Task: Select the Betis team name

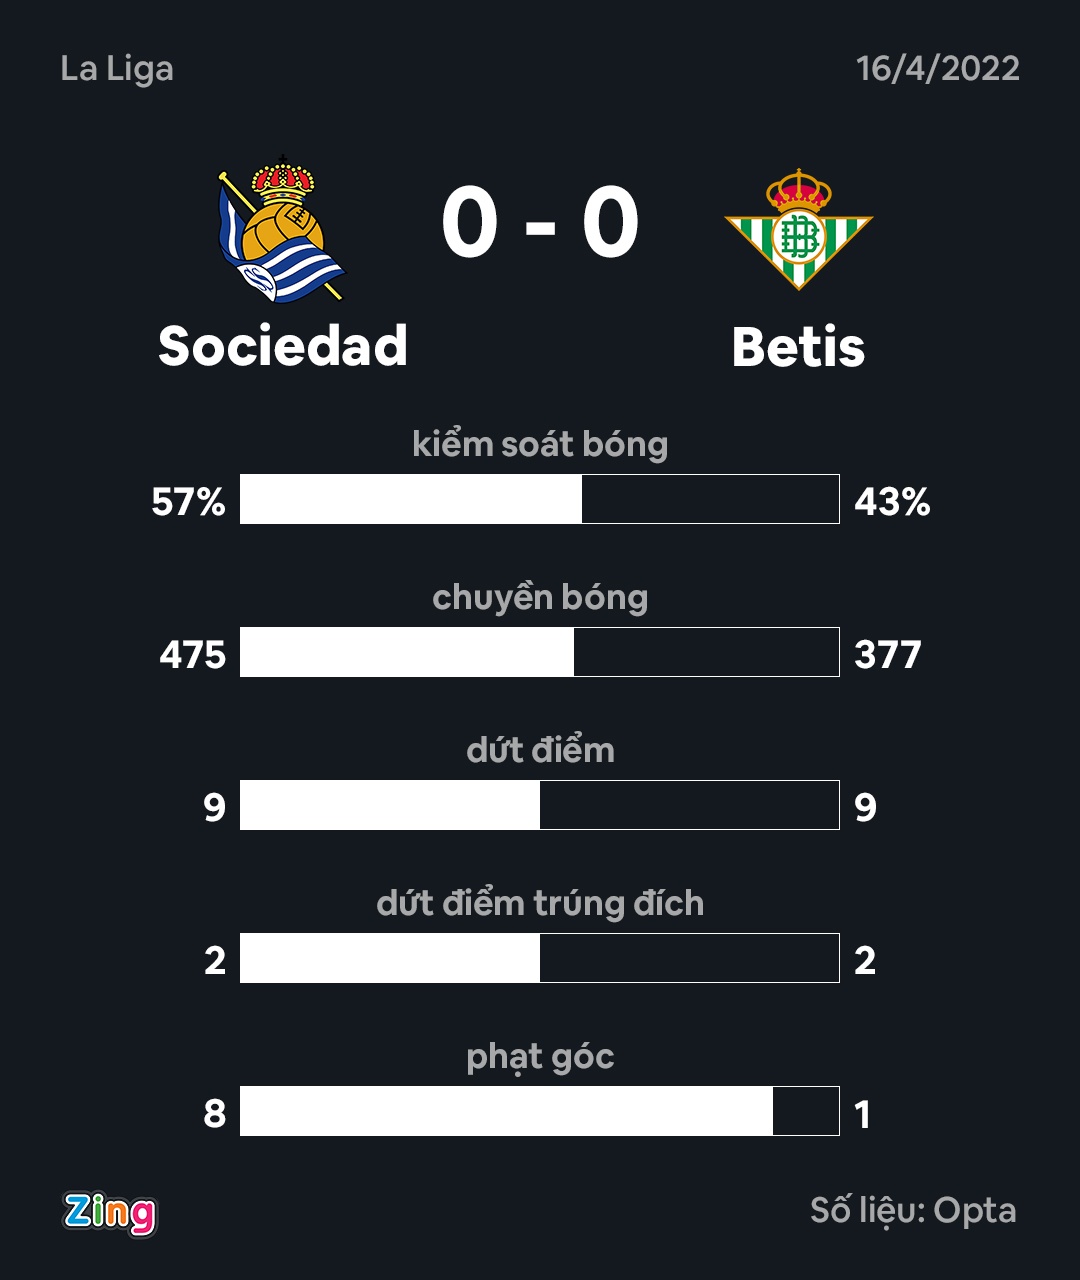Action: point(798,347)
